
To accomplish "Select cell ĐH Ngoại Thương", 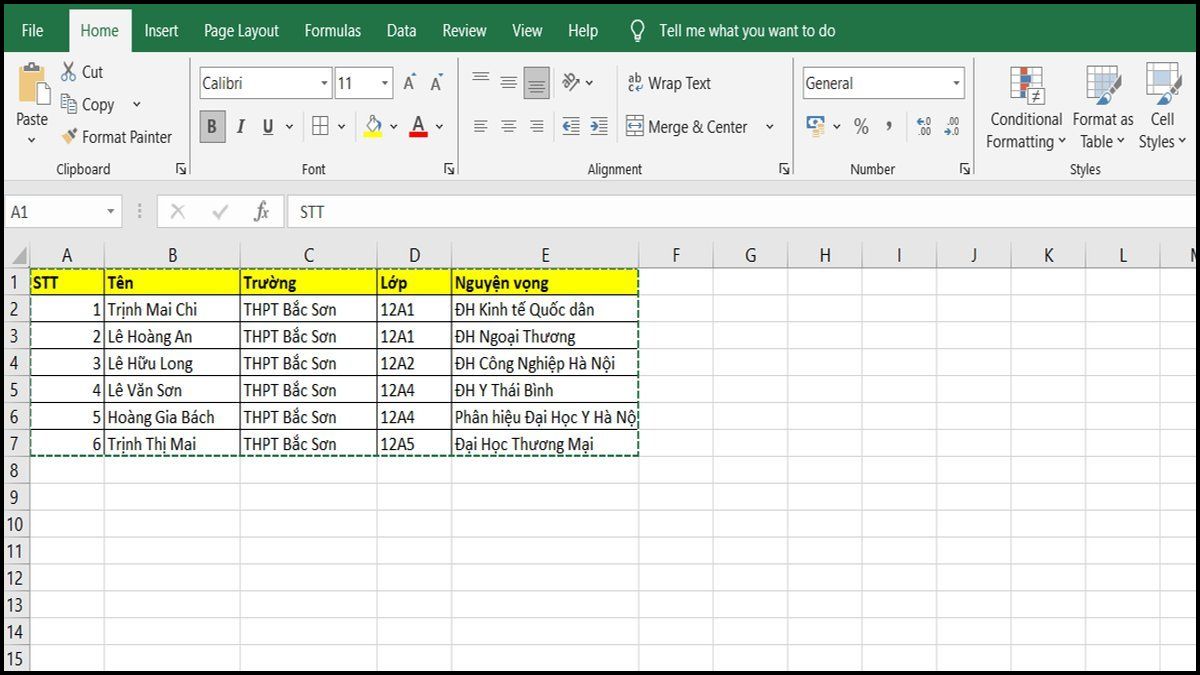I will point(545,336).
